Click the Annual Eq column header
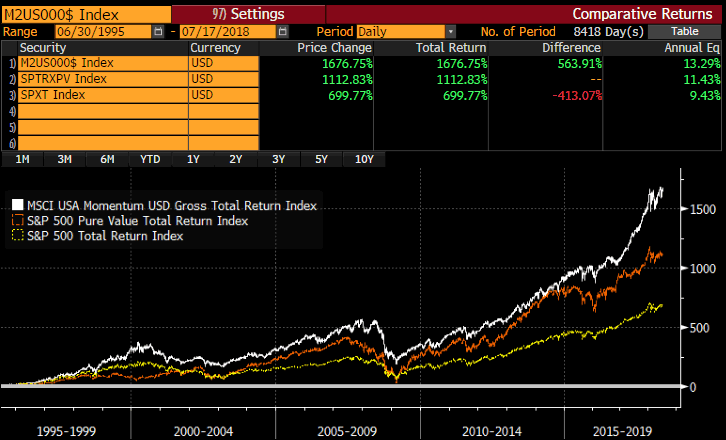 tap(692, 48)
